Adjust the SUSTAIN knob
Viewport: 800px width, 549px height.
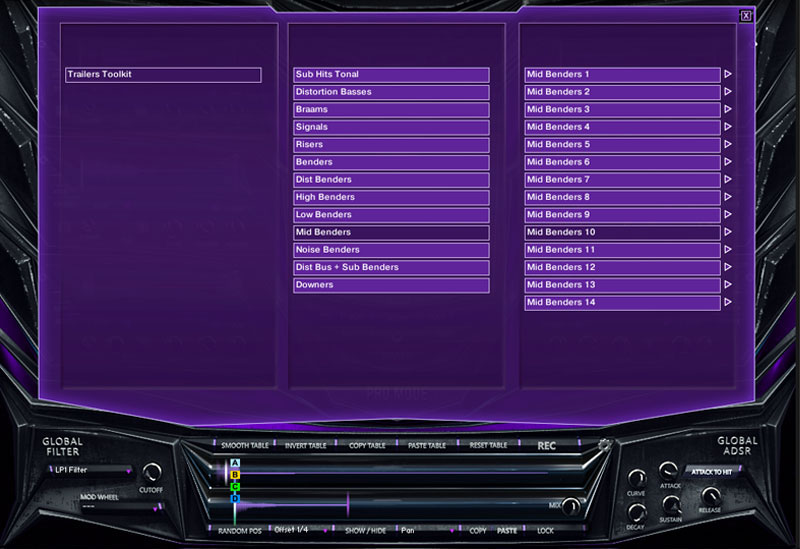coord(671,505)
